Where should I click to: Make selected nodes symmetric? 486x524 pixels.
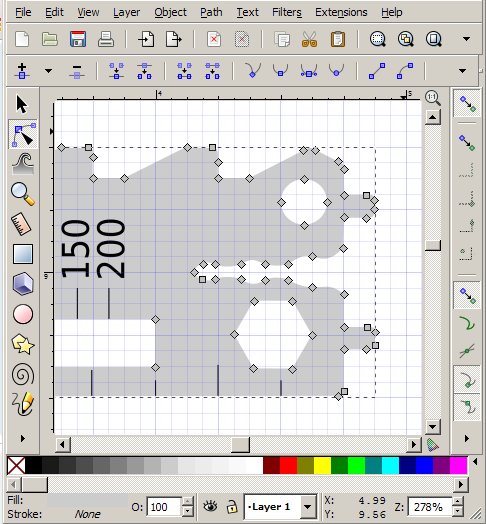pyautogui.click(x=309, y=71)
